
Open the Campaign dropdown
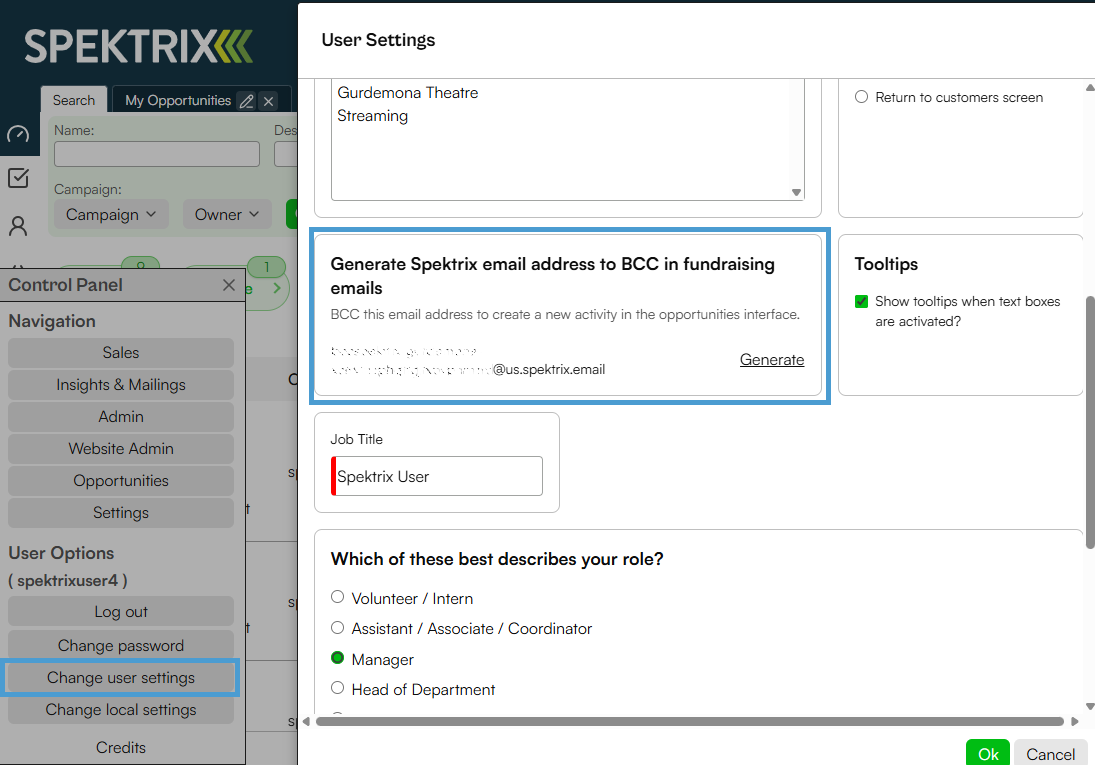[x=111, y=214]
